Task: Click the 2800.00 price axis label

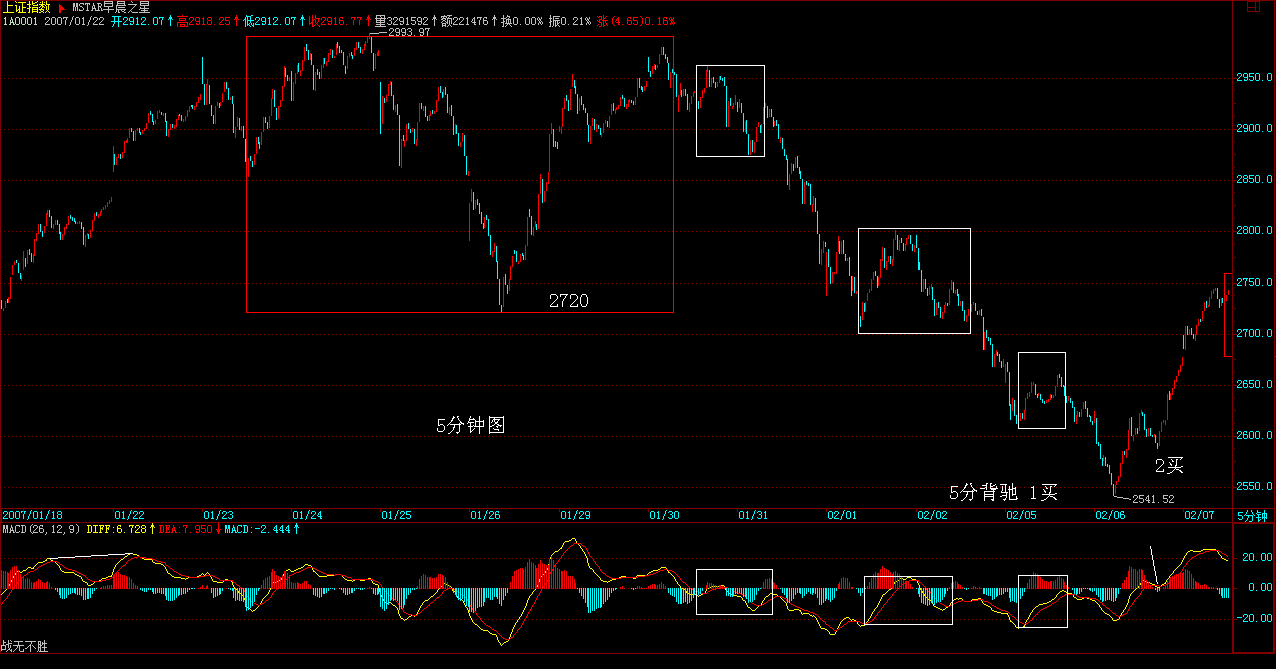Action: point(1254,230)
